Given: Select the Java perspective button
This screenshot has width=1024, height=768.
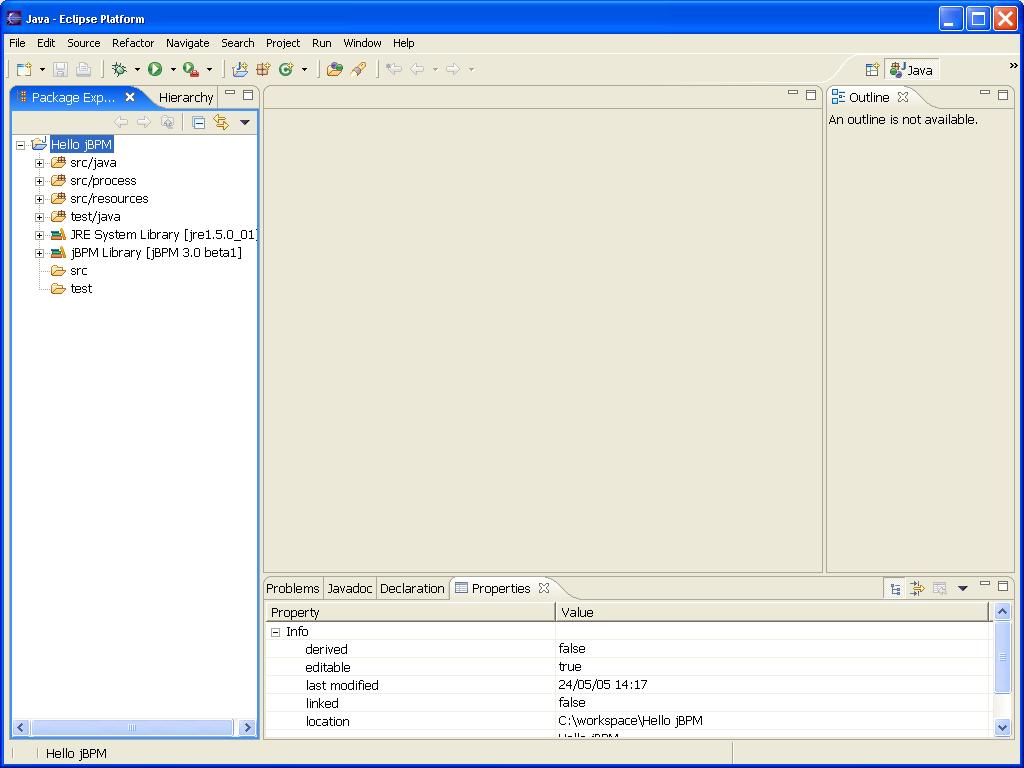Looking at the screenshot, I should [912, 70].
